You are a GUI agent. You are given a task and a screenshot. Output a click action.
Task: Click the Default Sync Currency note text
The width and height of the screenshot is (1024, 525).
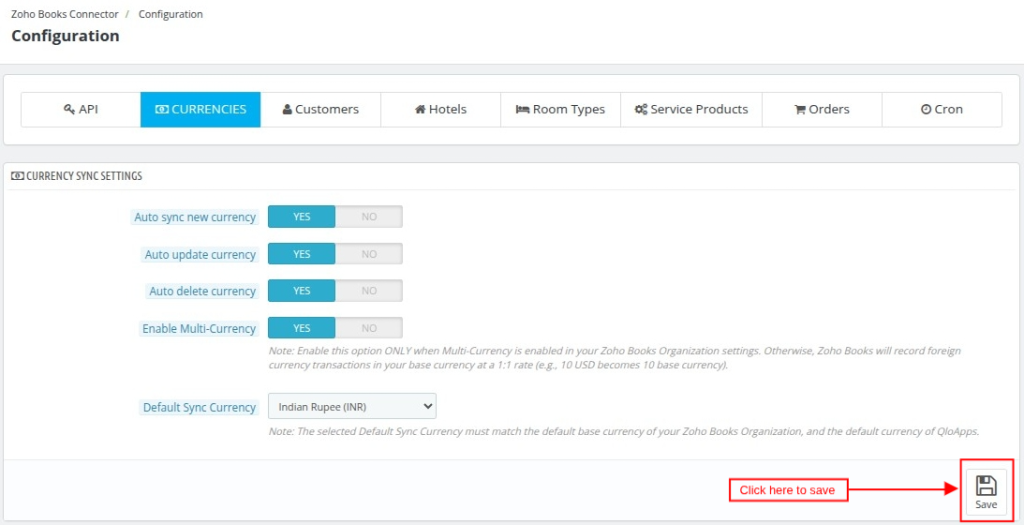pyautogui.click(x=624, y=432)
